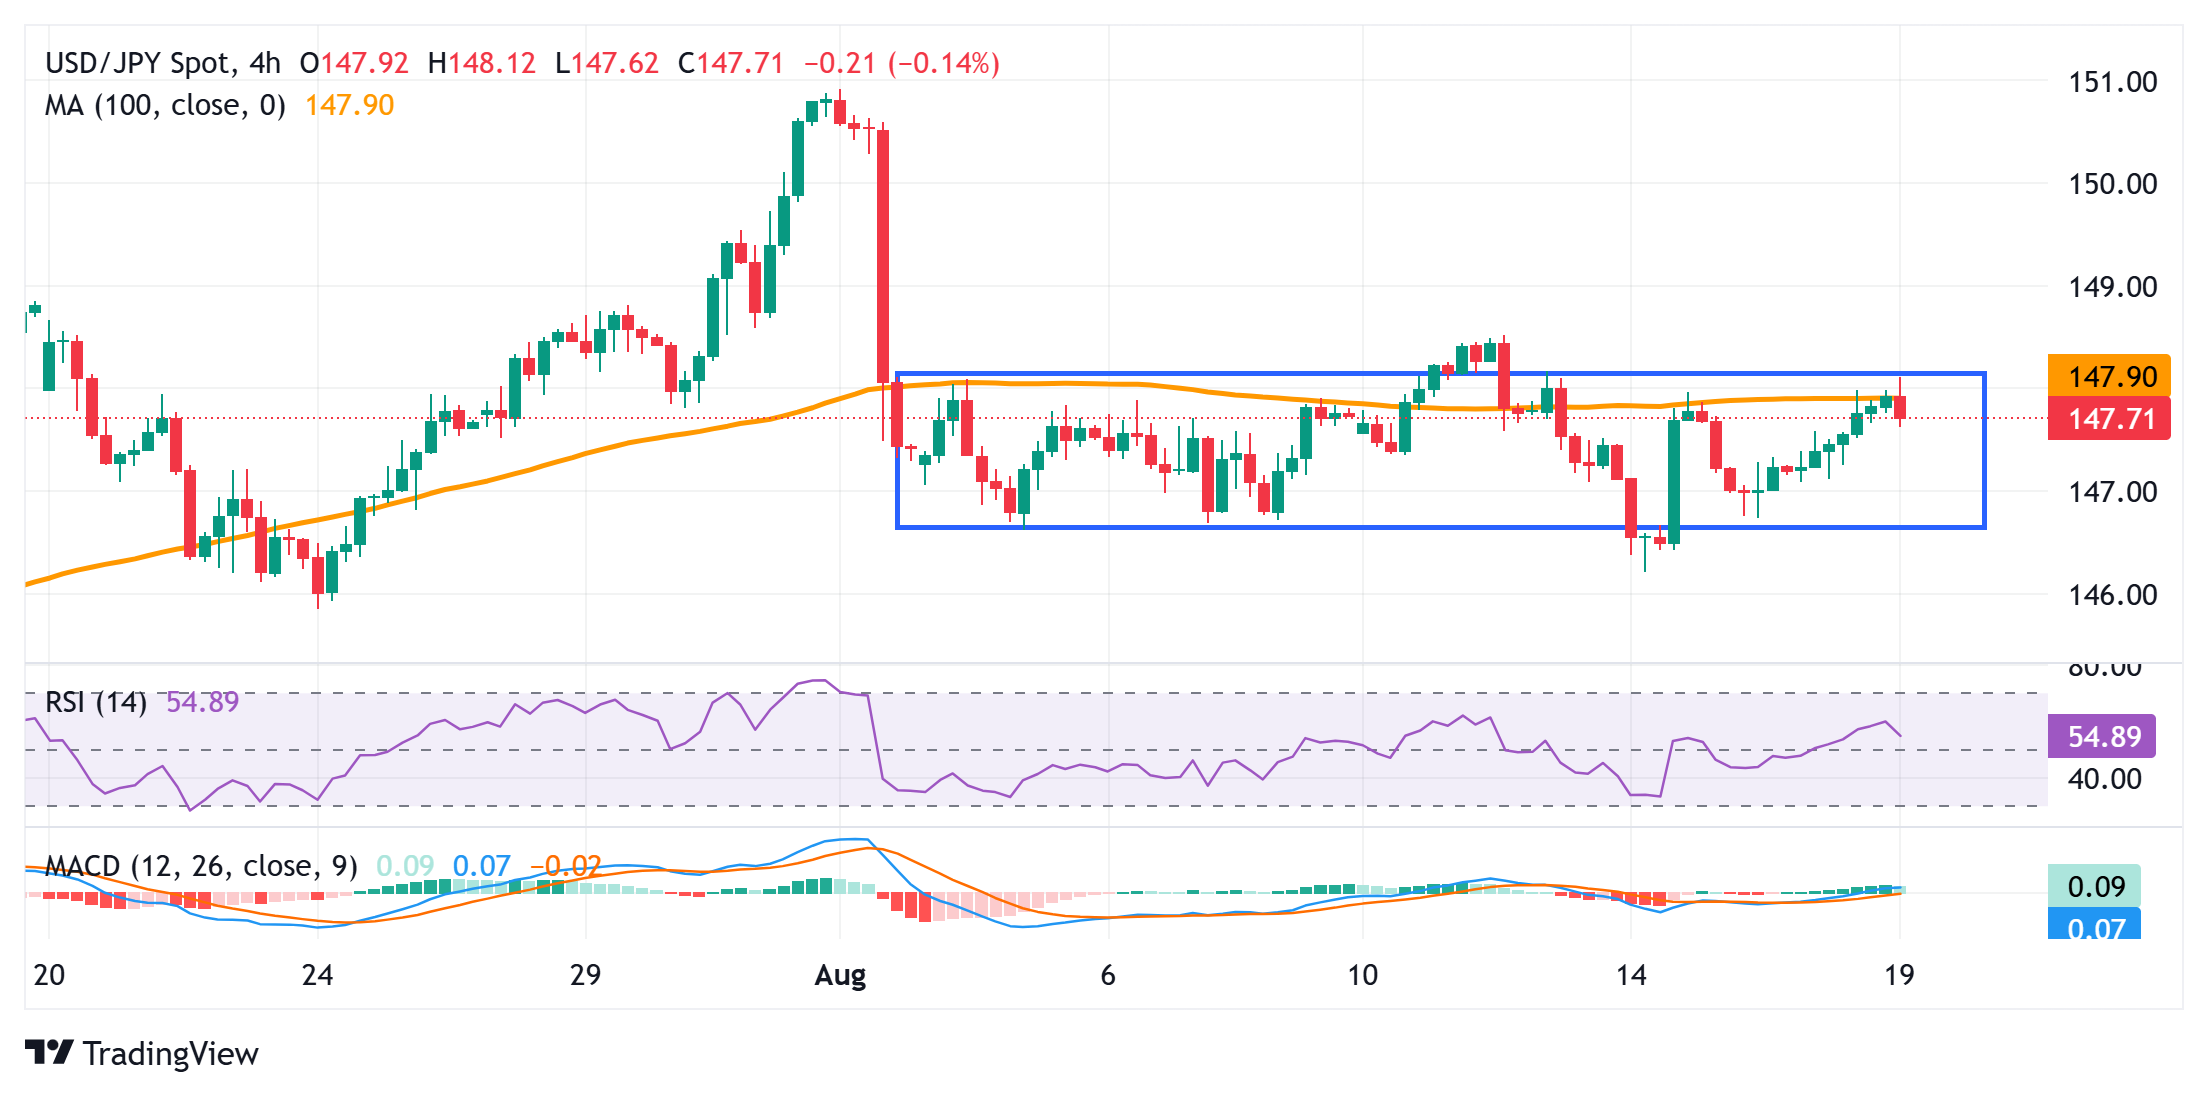Viewport: 2208px width, 1097px height.
Task: Click the blue 0.07 MACD signal tag
Action: 2094,926
